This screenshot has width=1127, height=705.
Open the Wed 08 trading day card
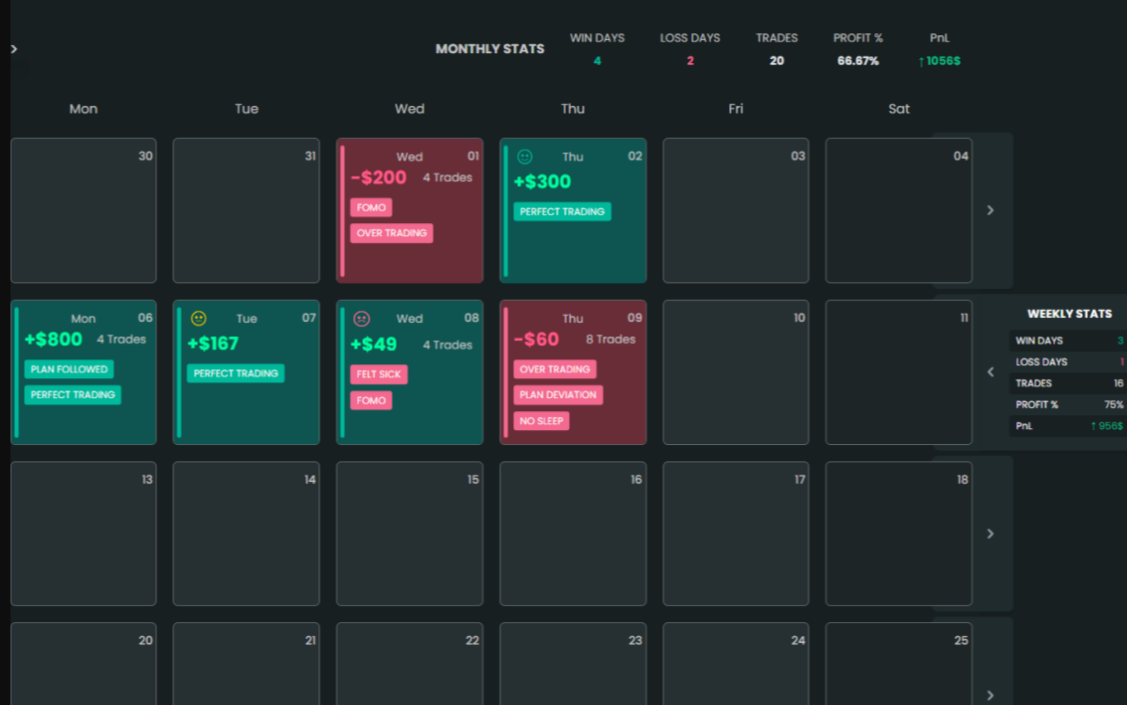click(410, 372)
